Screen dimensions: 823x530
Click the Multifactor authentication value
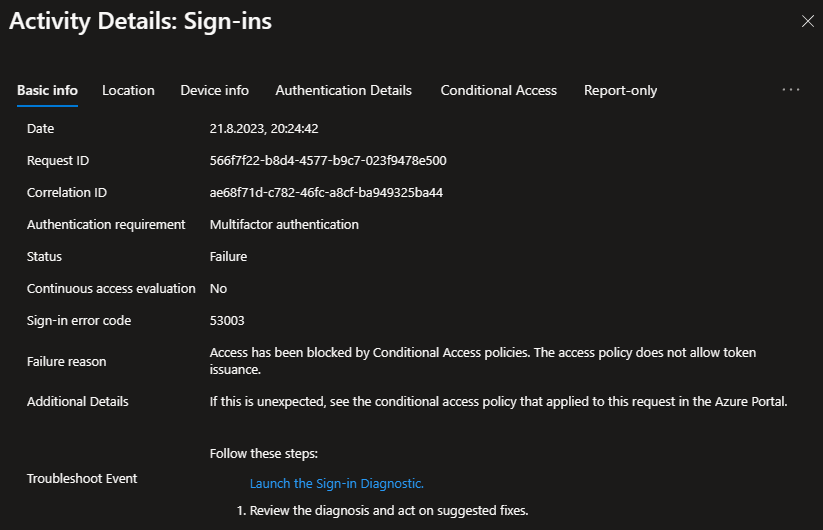tap(284, 224)
